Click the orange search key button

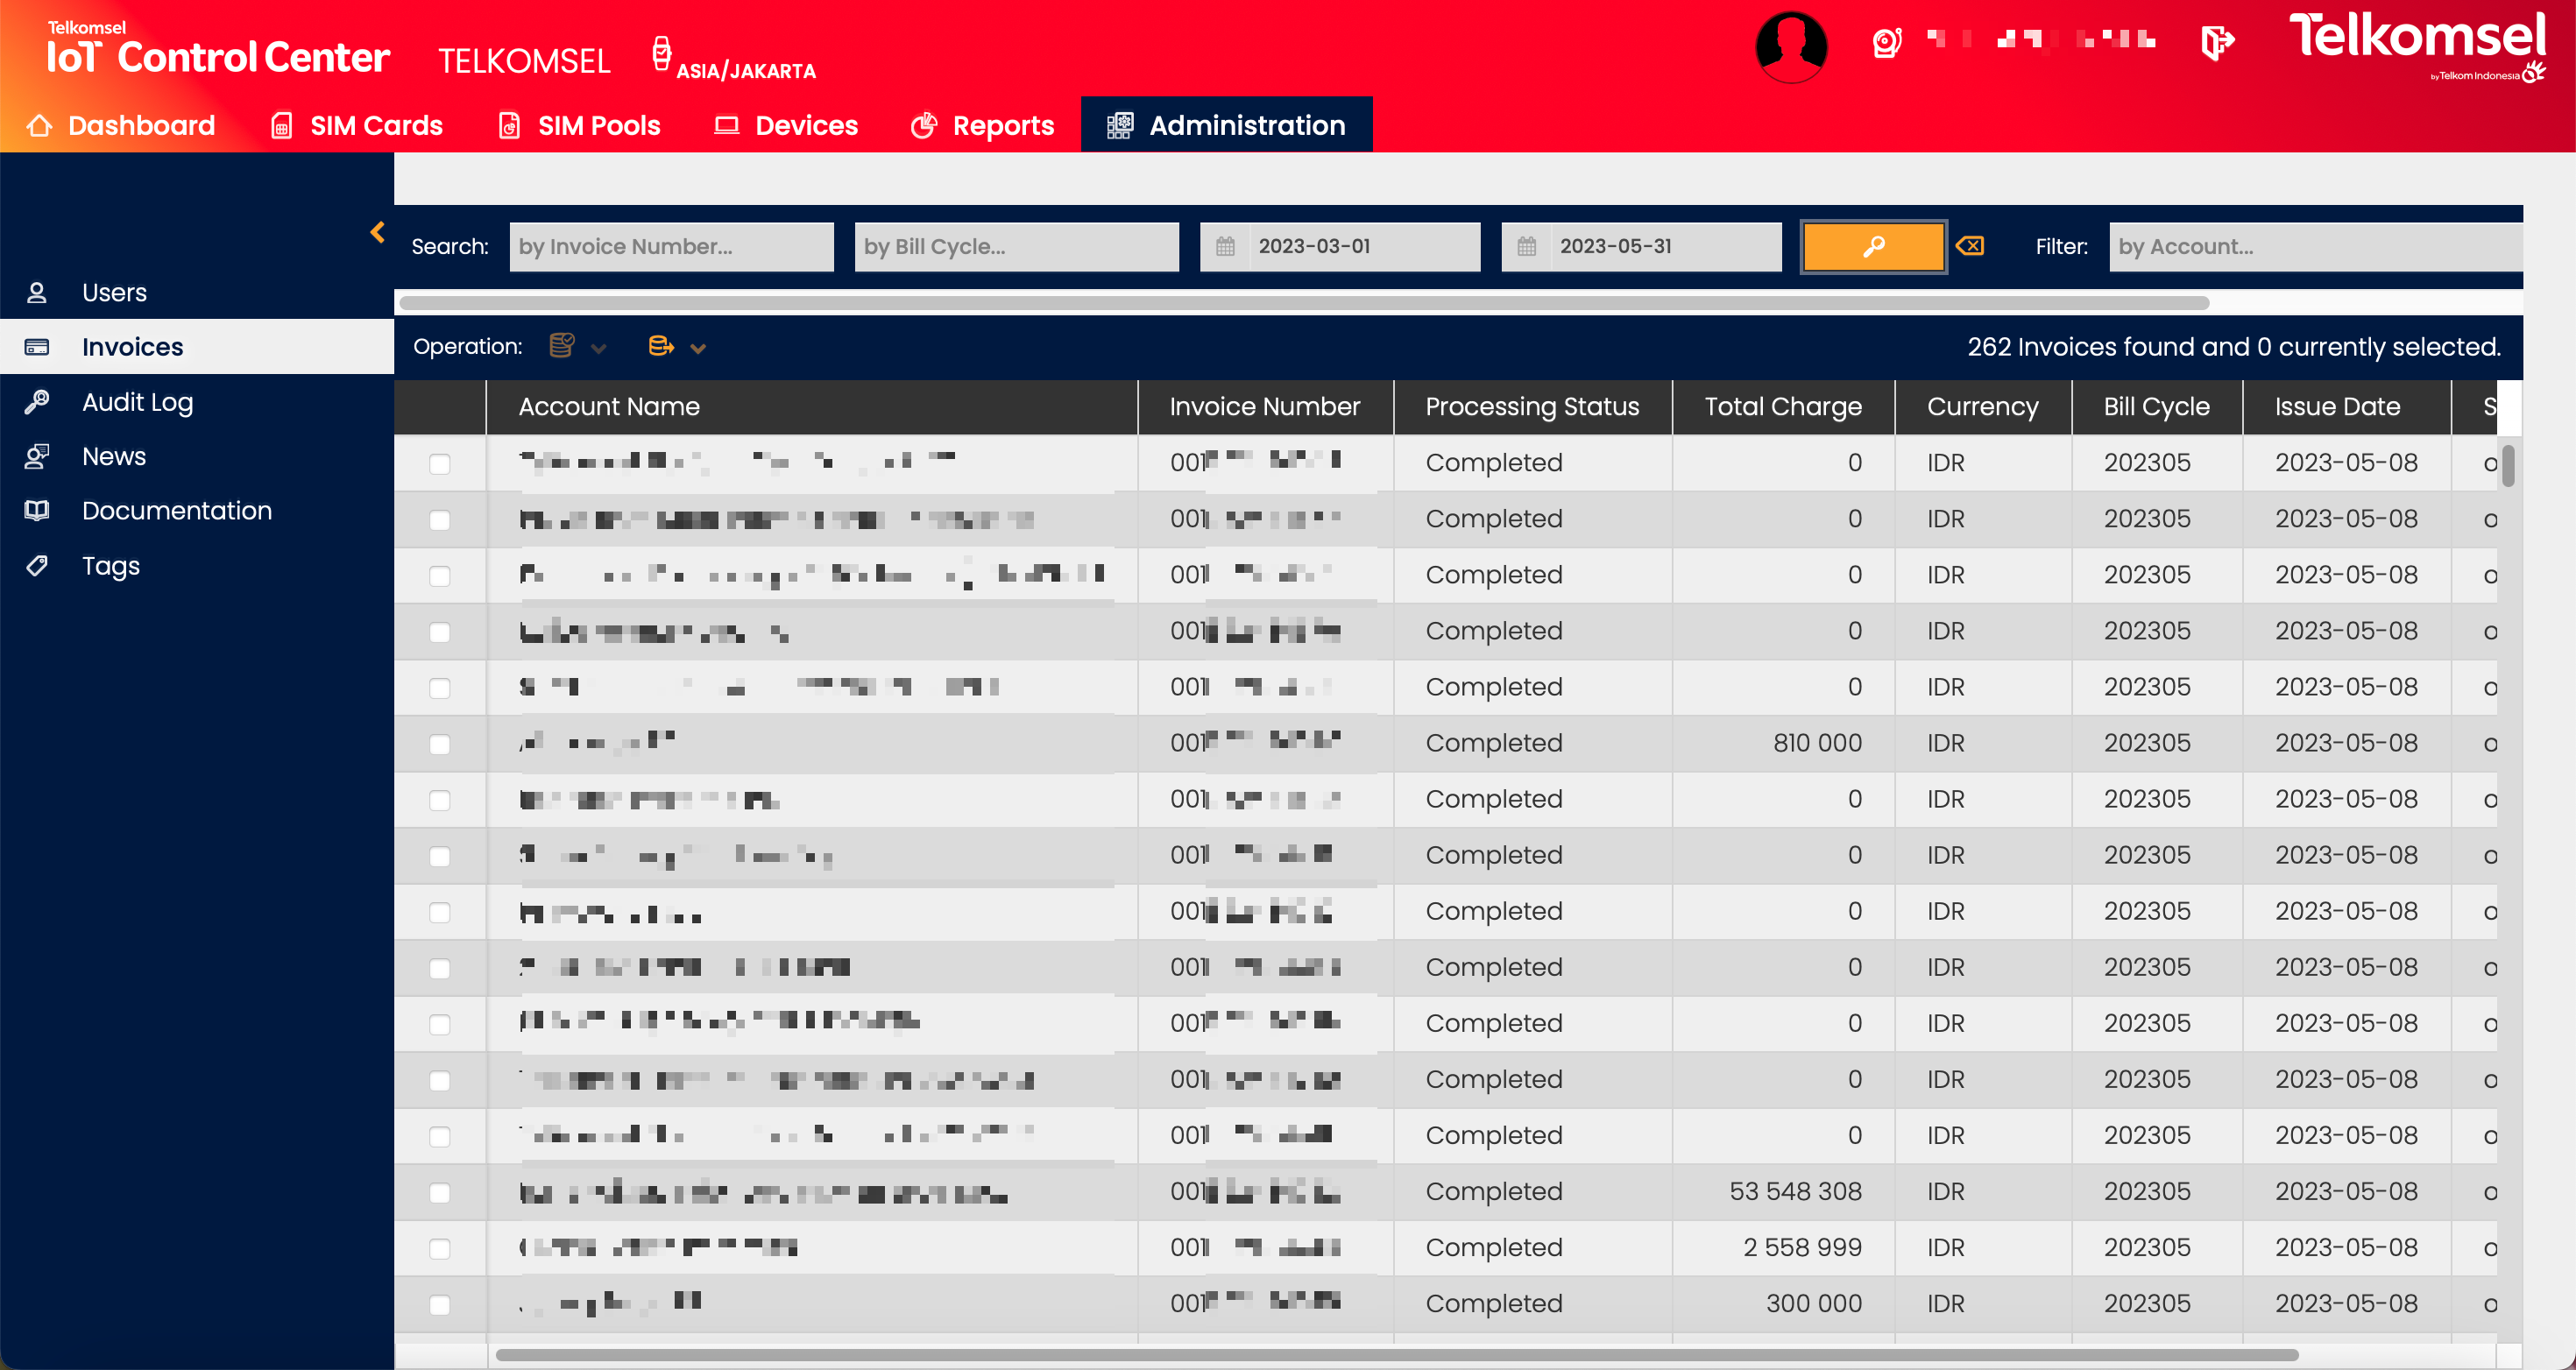coord(1873,246)
